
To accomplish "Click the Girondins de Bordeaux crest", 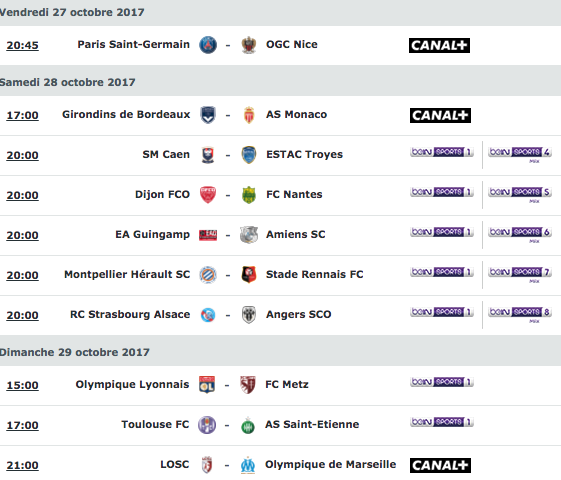I will [x=208, y=115].
